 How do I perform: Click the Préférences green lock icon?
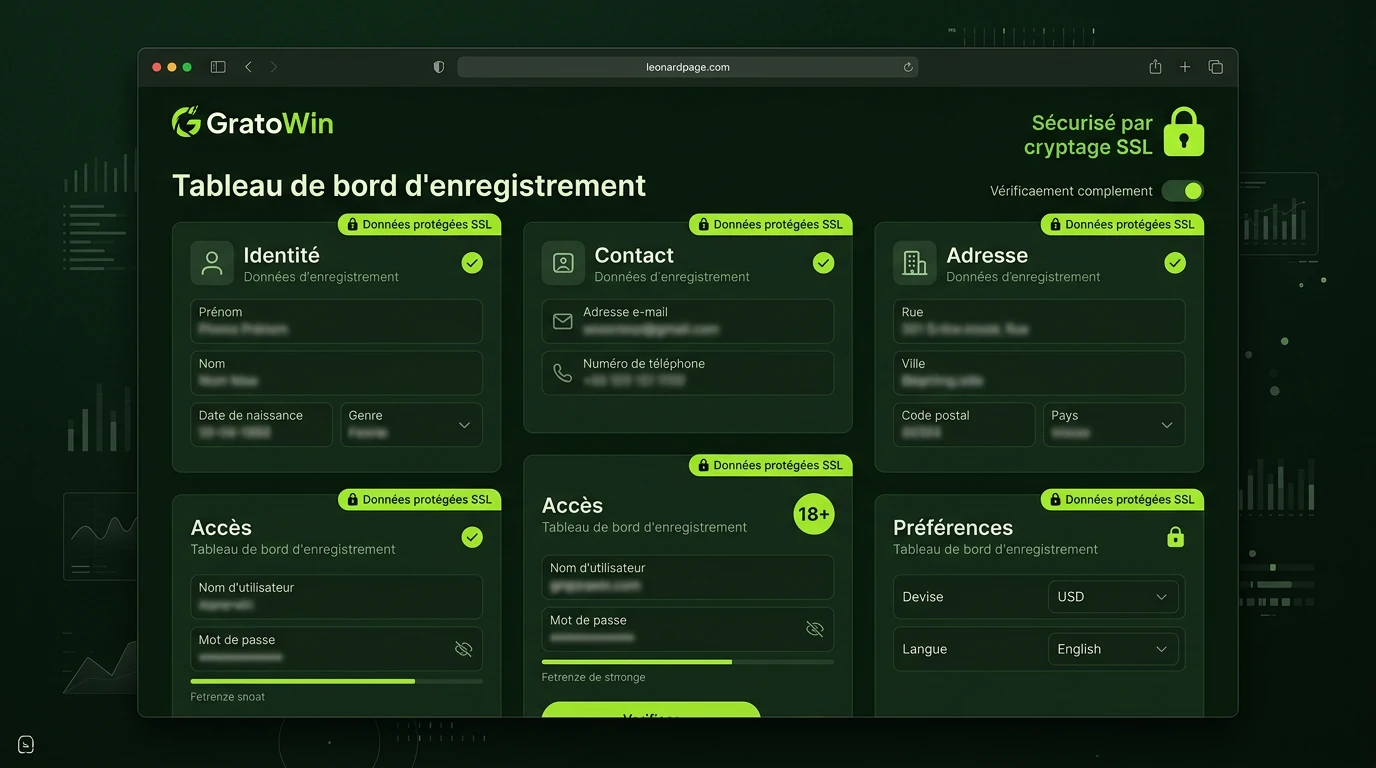pyautogui.click(x=1176, y=538)
